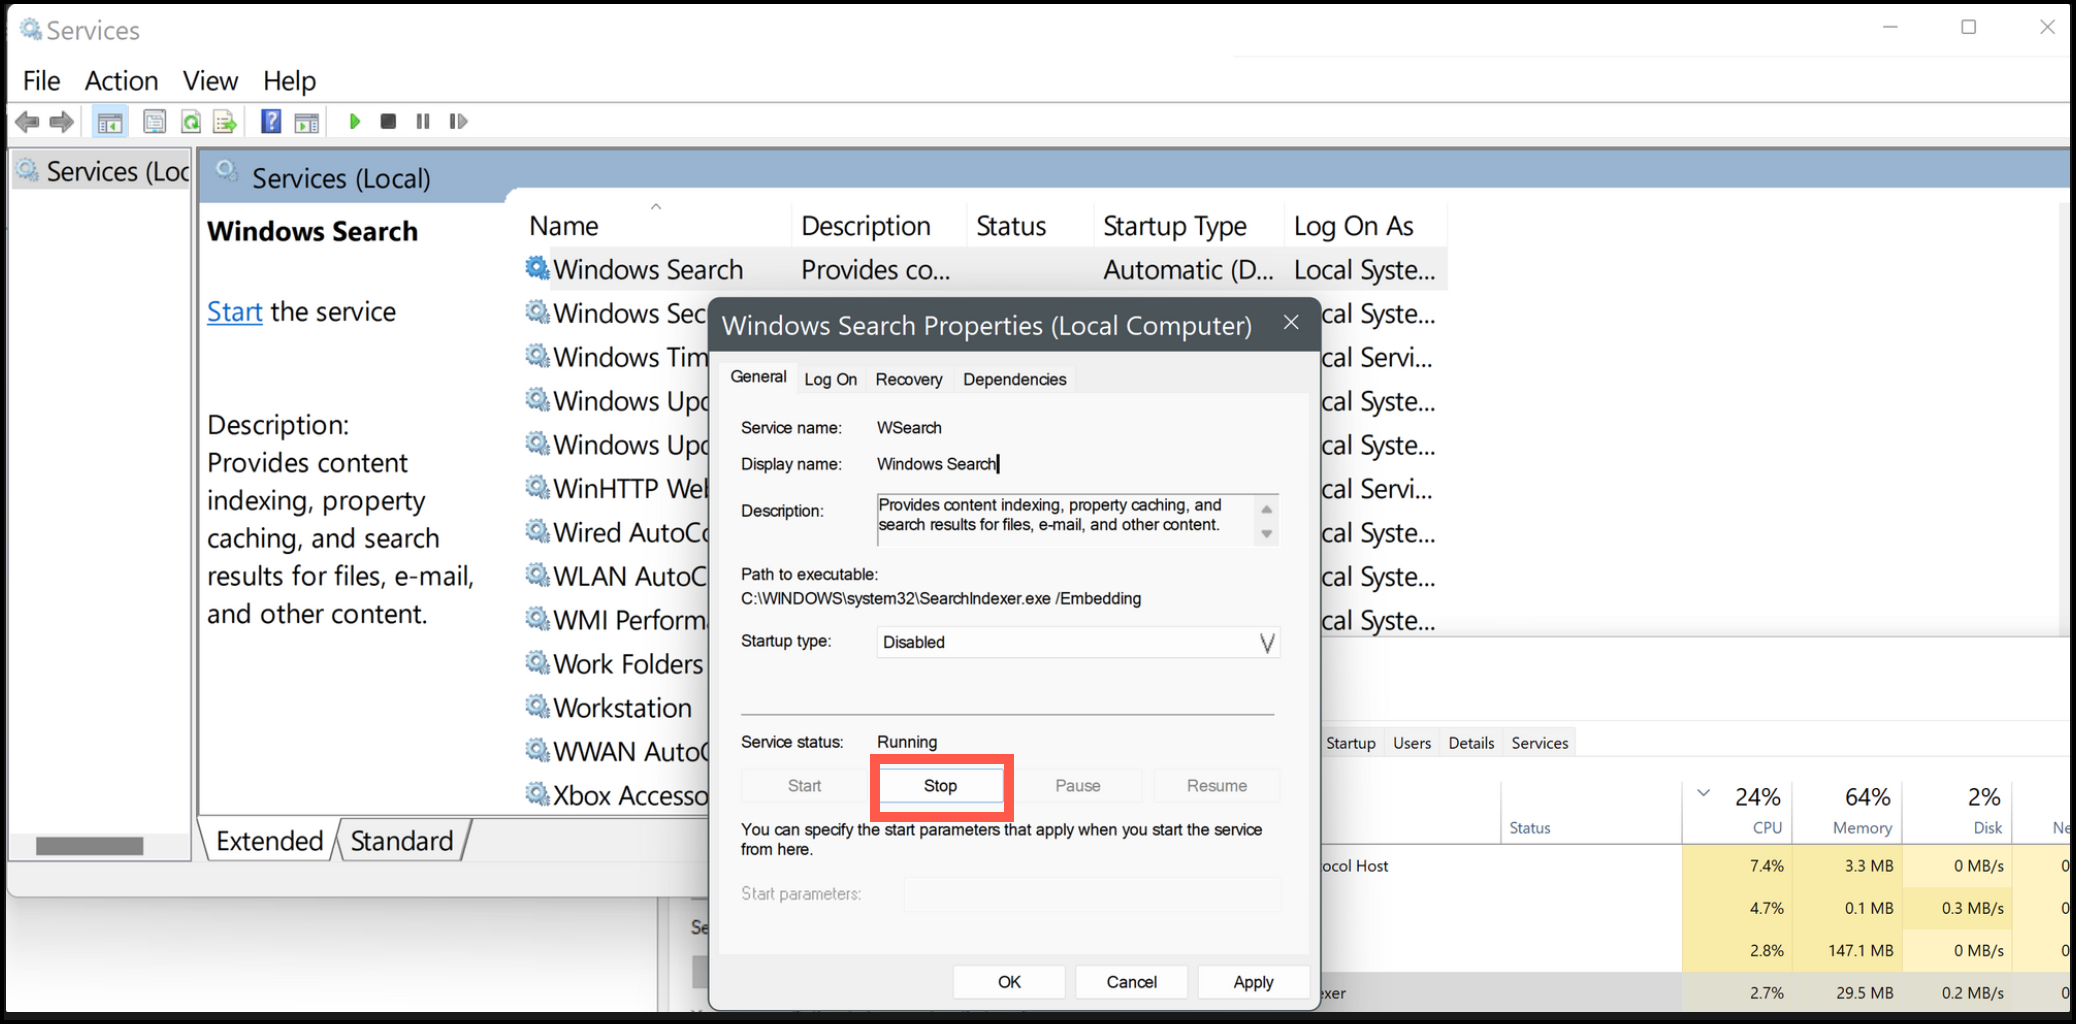Switch to the Log On tab

pos(830,380)
